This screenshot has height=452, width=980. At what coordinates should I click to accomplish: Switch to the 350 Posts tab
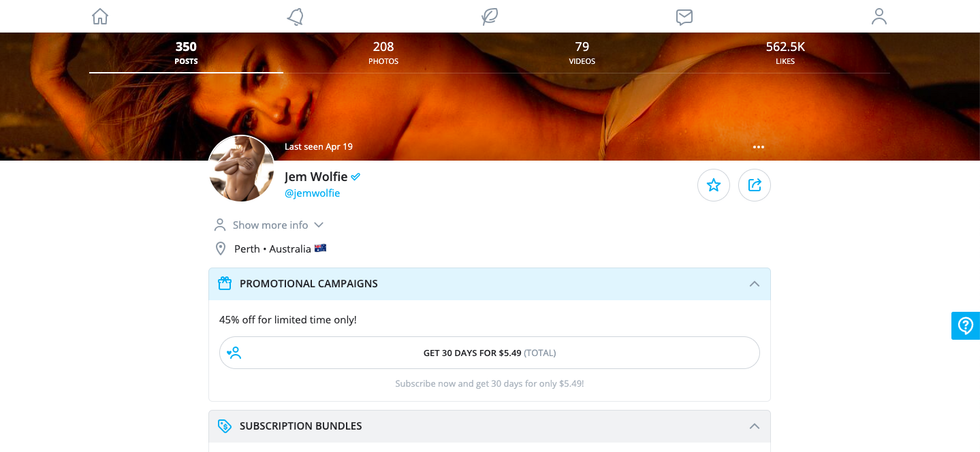click(186, 53)
